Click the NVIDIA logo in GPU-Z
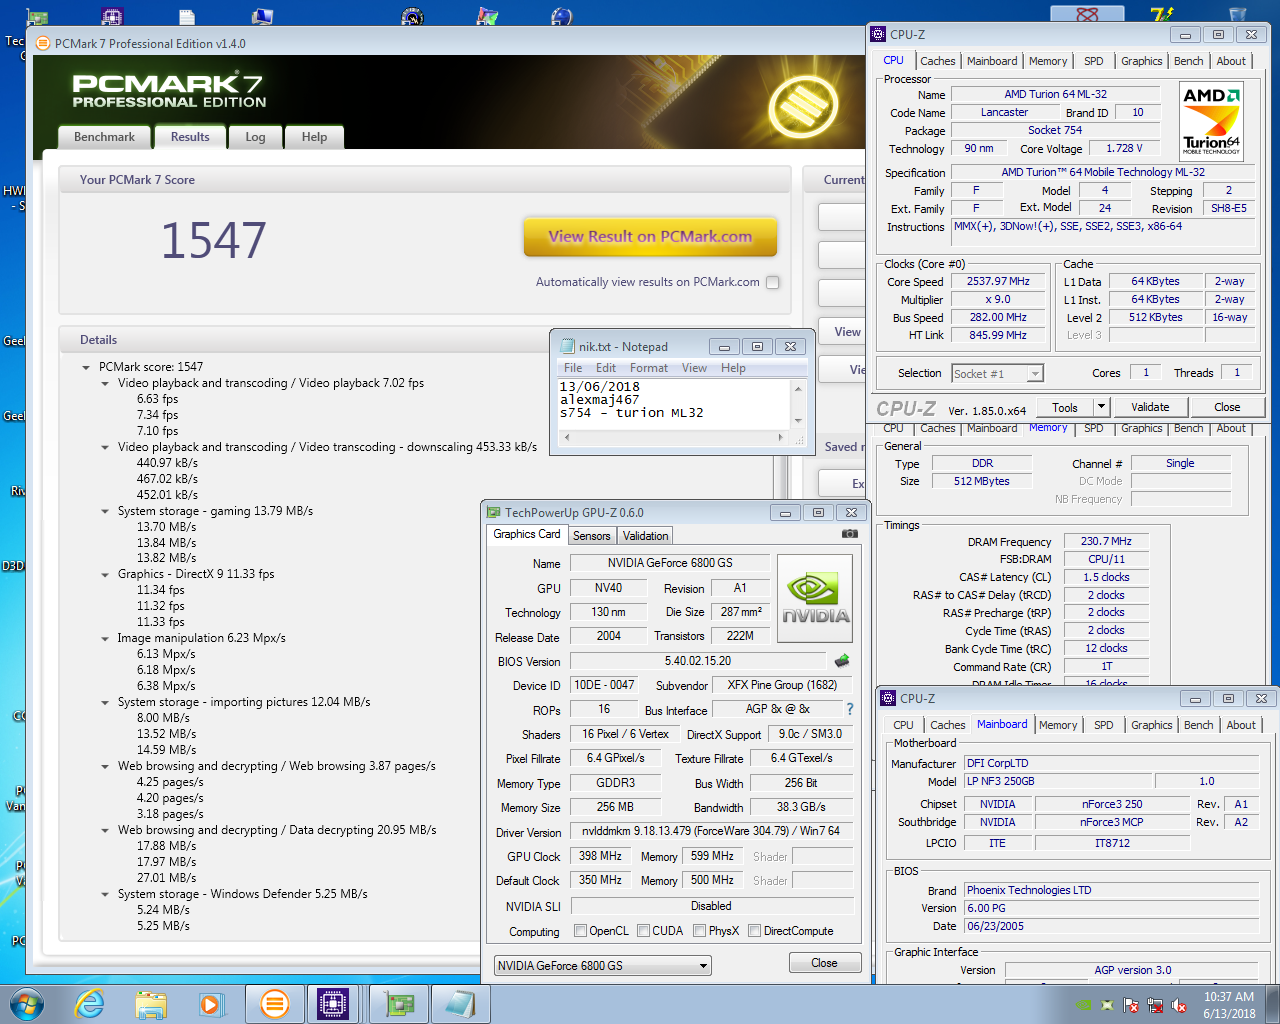The image size is (1280, 1024). pos(815,599)
